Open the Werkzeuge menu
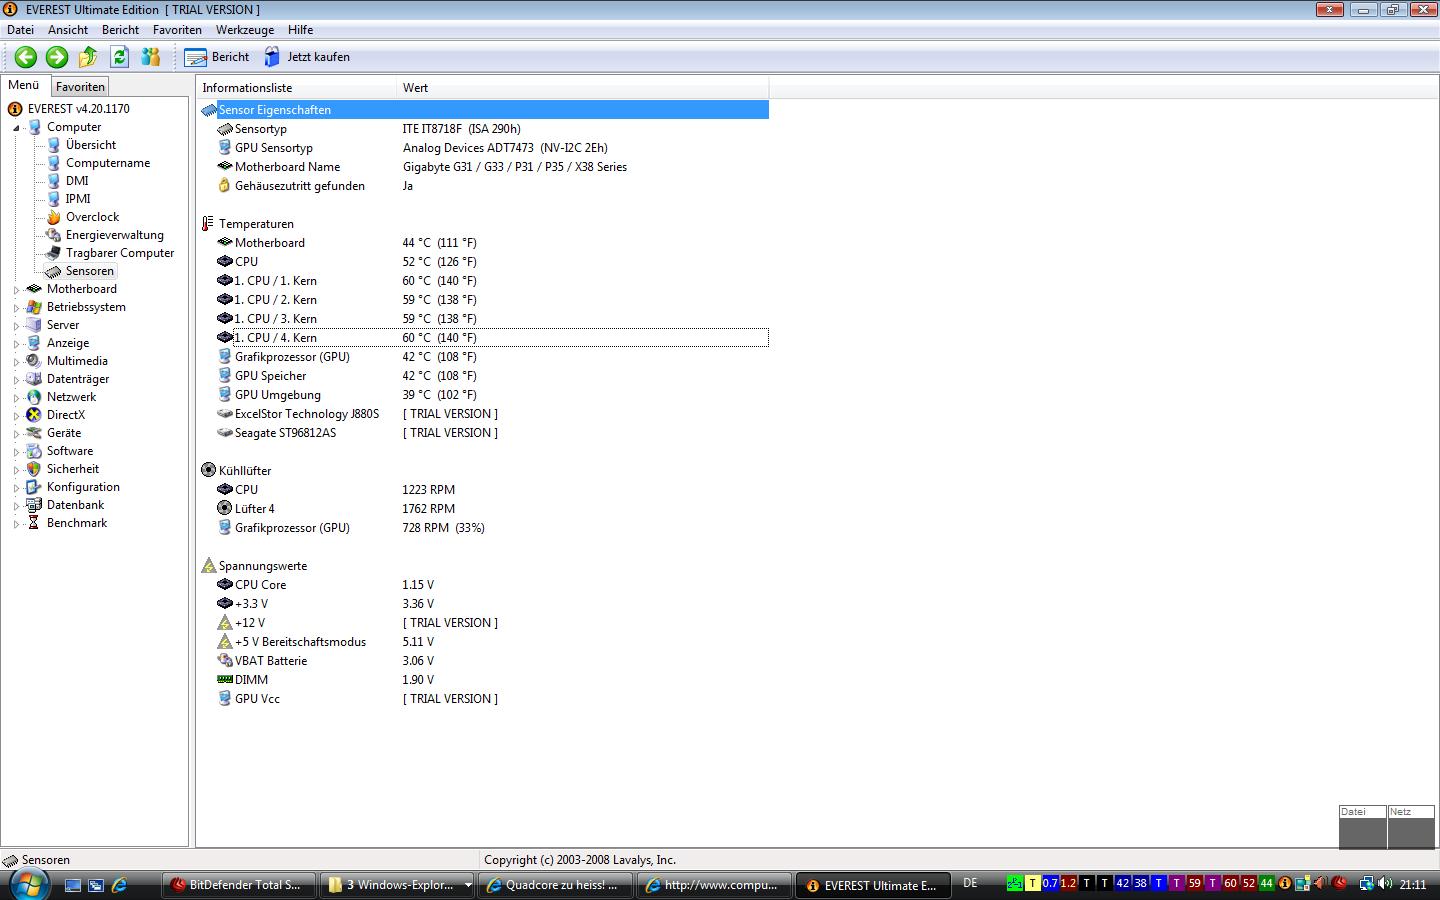Image resolution: width=1440 pixels, height=900 pixels. (x=245, y=30)
